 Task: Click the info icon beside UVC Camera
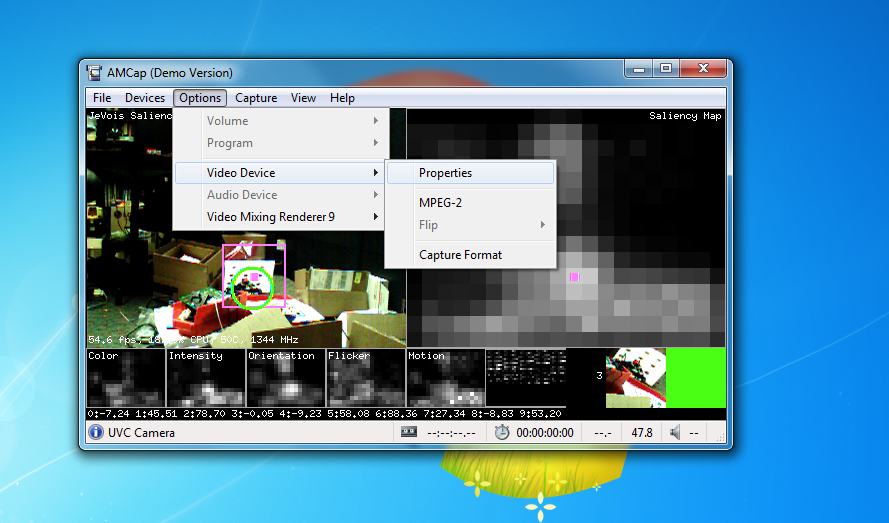[96, 432]
